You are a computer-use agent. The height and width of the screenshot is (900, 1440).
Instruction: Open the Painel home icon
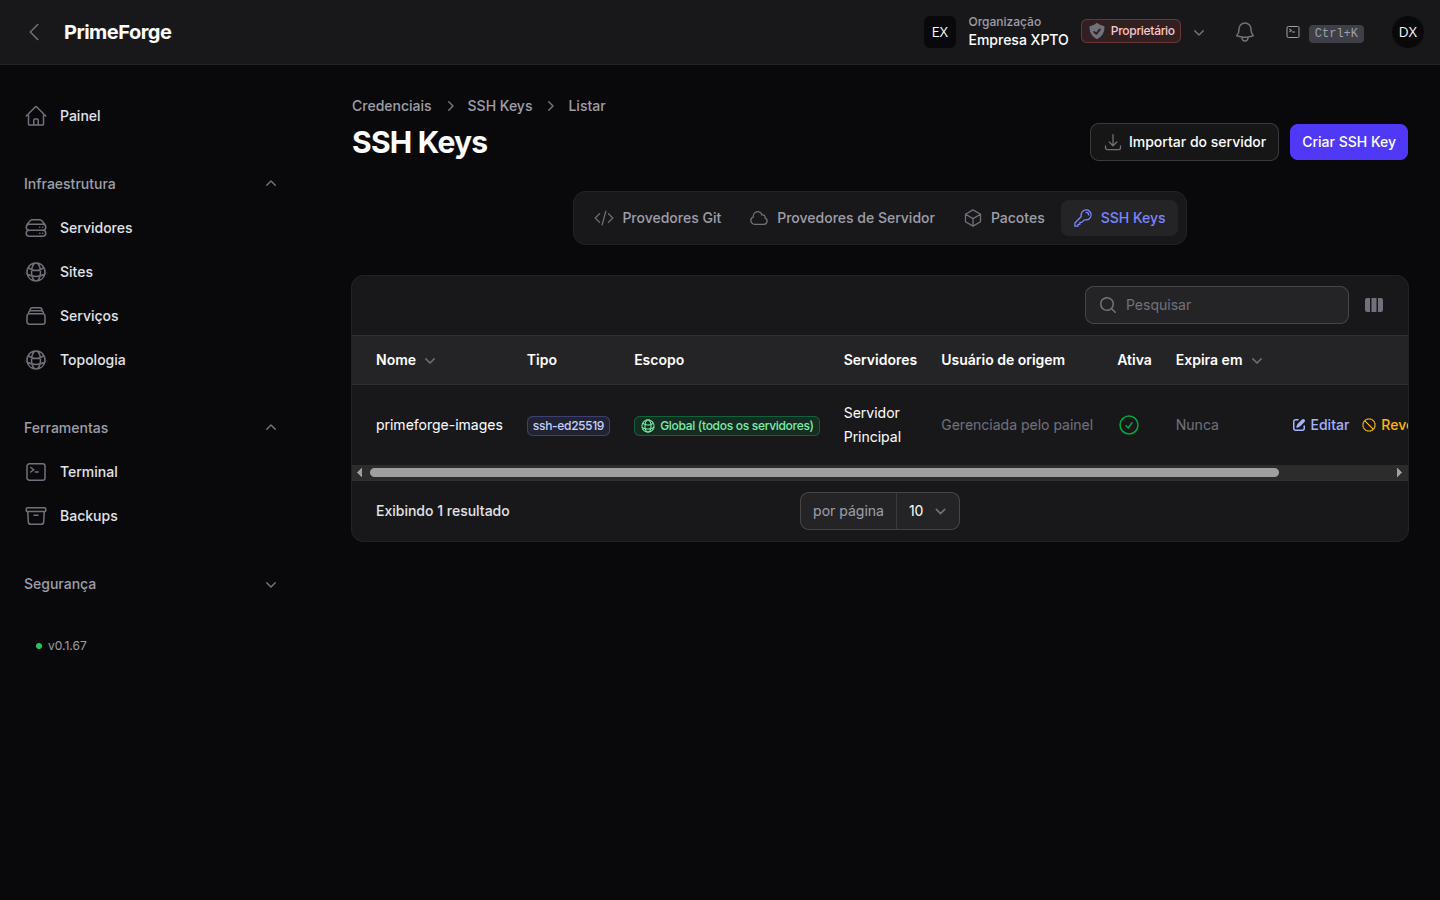36,116
